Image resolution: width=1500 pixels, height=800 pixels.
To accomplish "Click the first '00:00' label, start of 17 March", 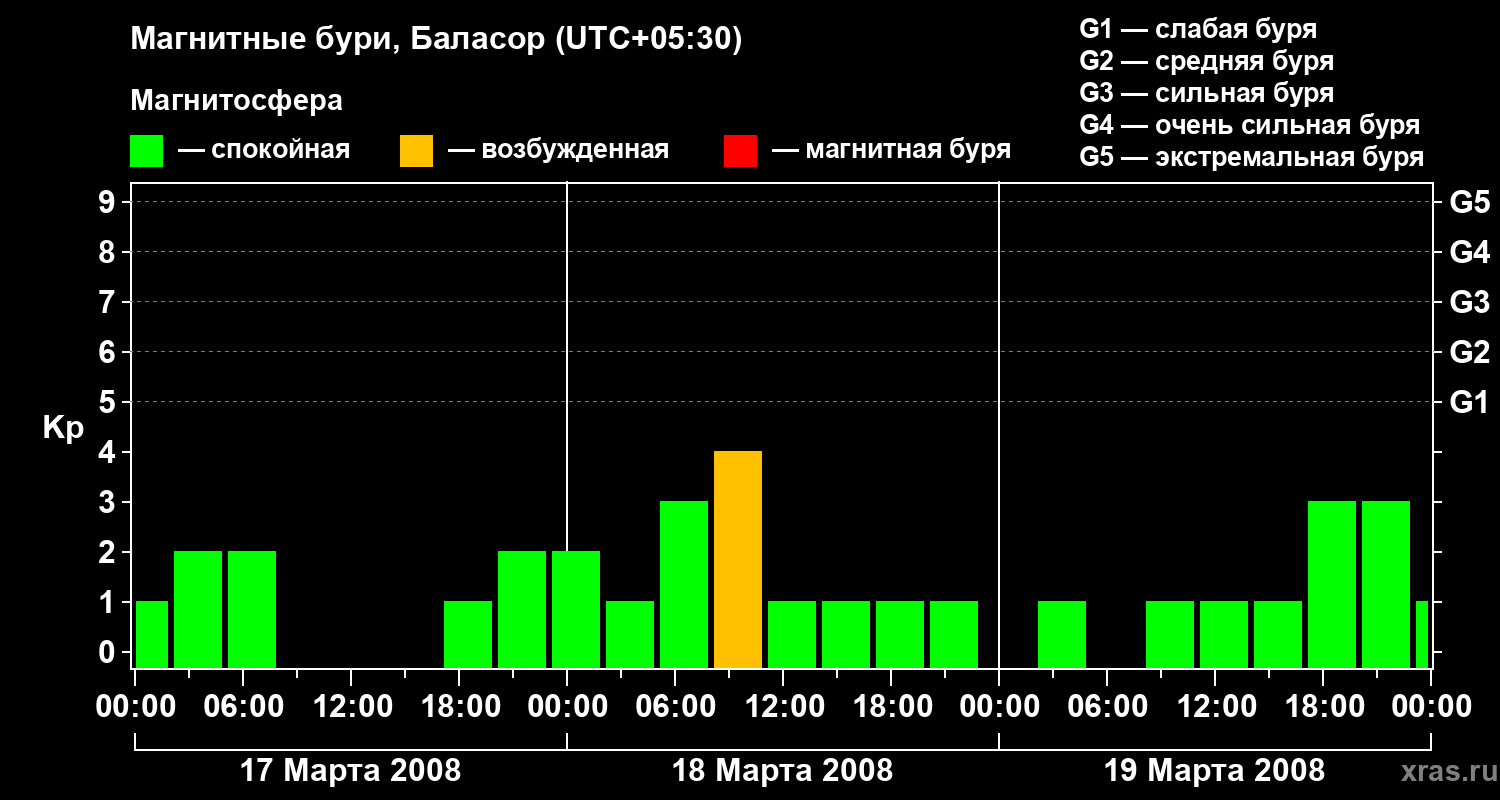I will pos(136,707).
